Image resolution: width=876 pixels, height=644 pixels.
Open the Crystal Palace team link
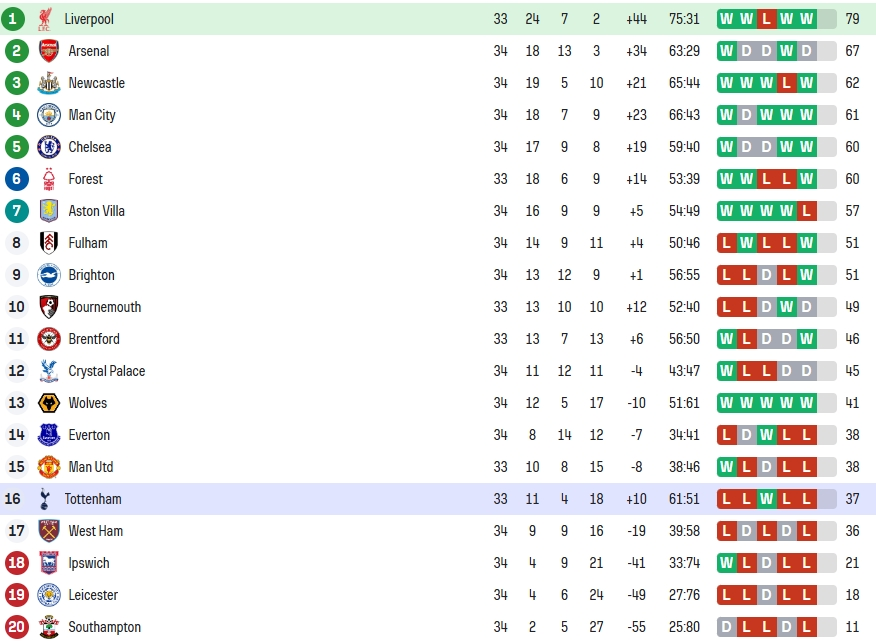107,371
